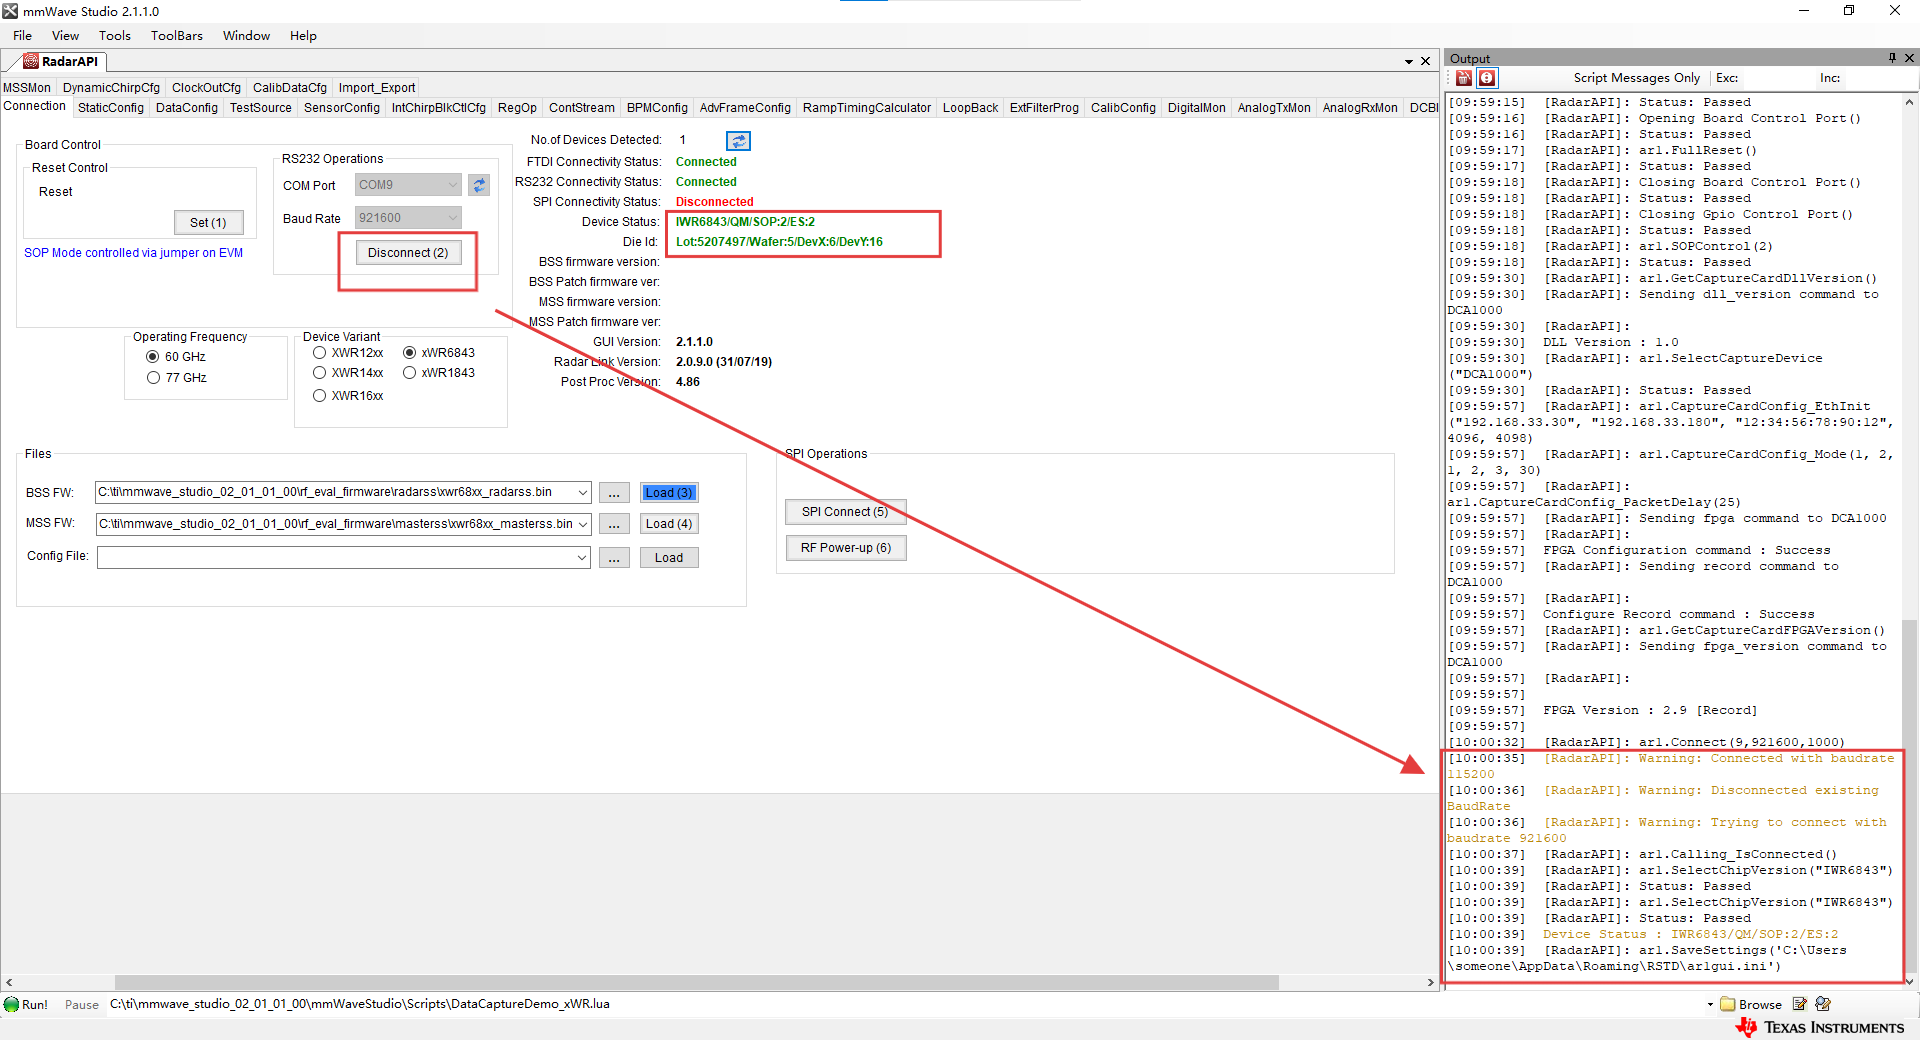1920x1040 pixels.
Task: Expand the COM Port dropdown
Action: [452, 185]
